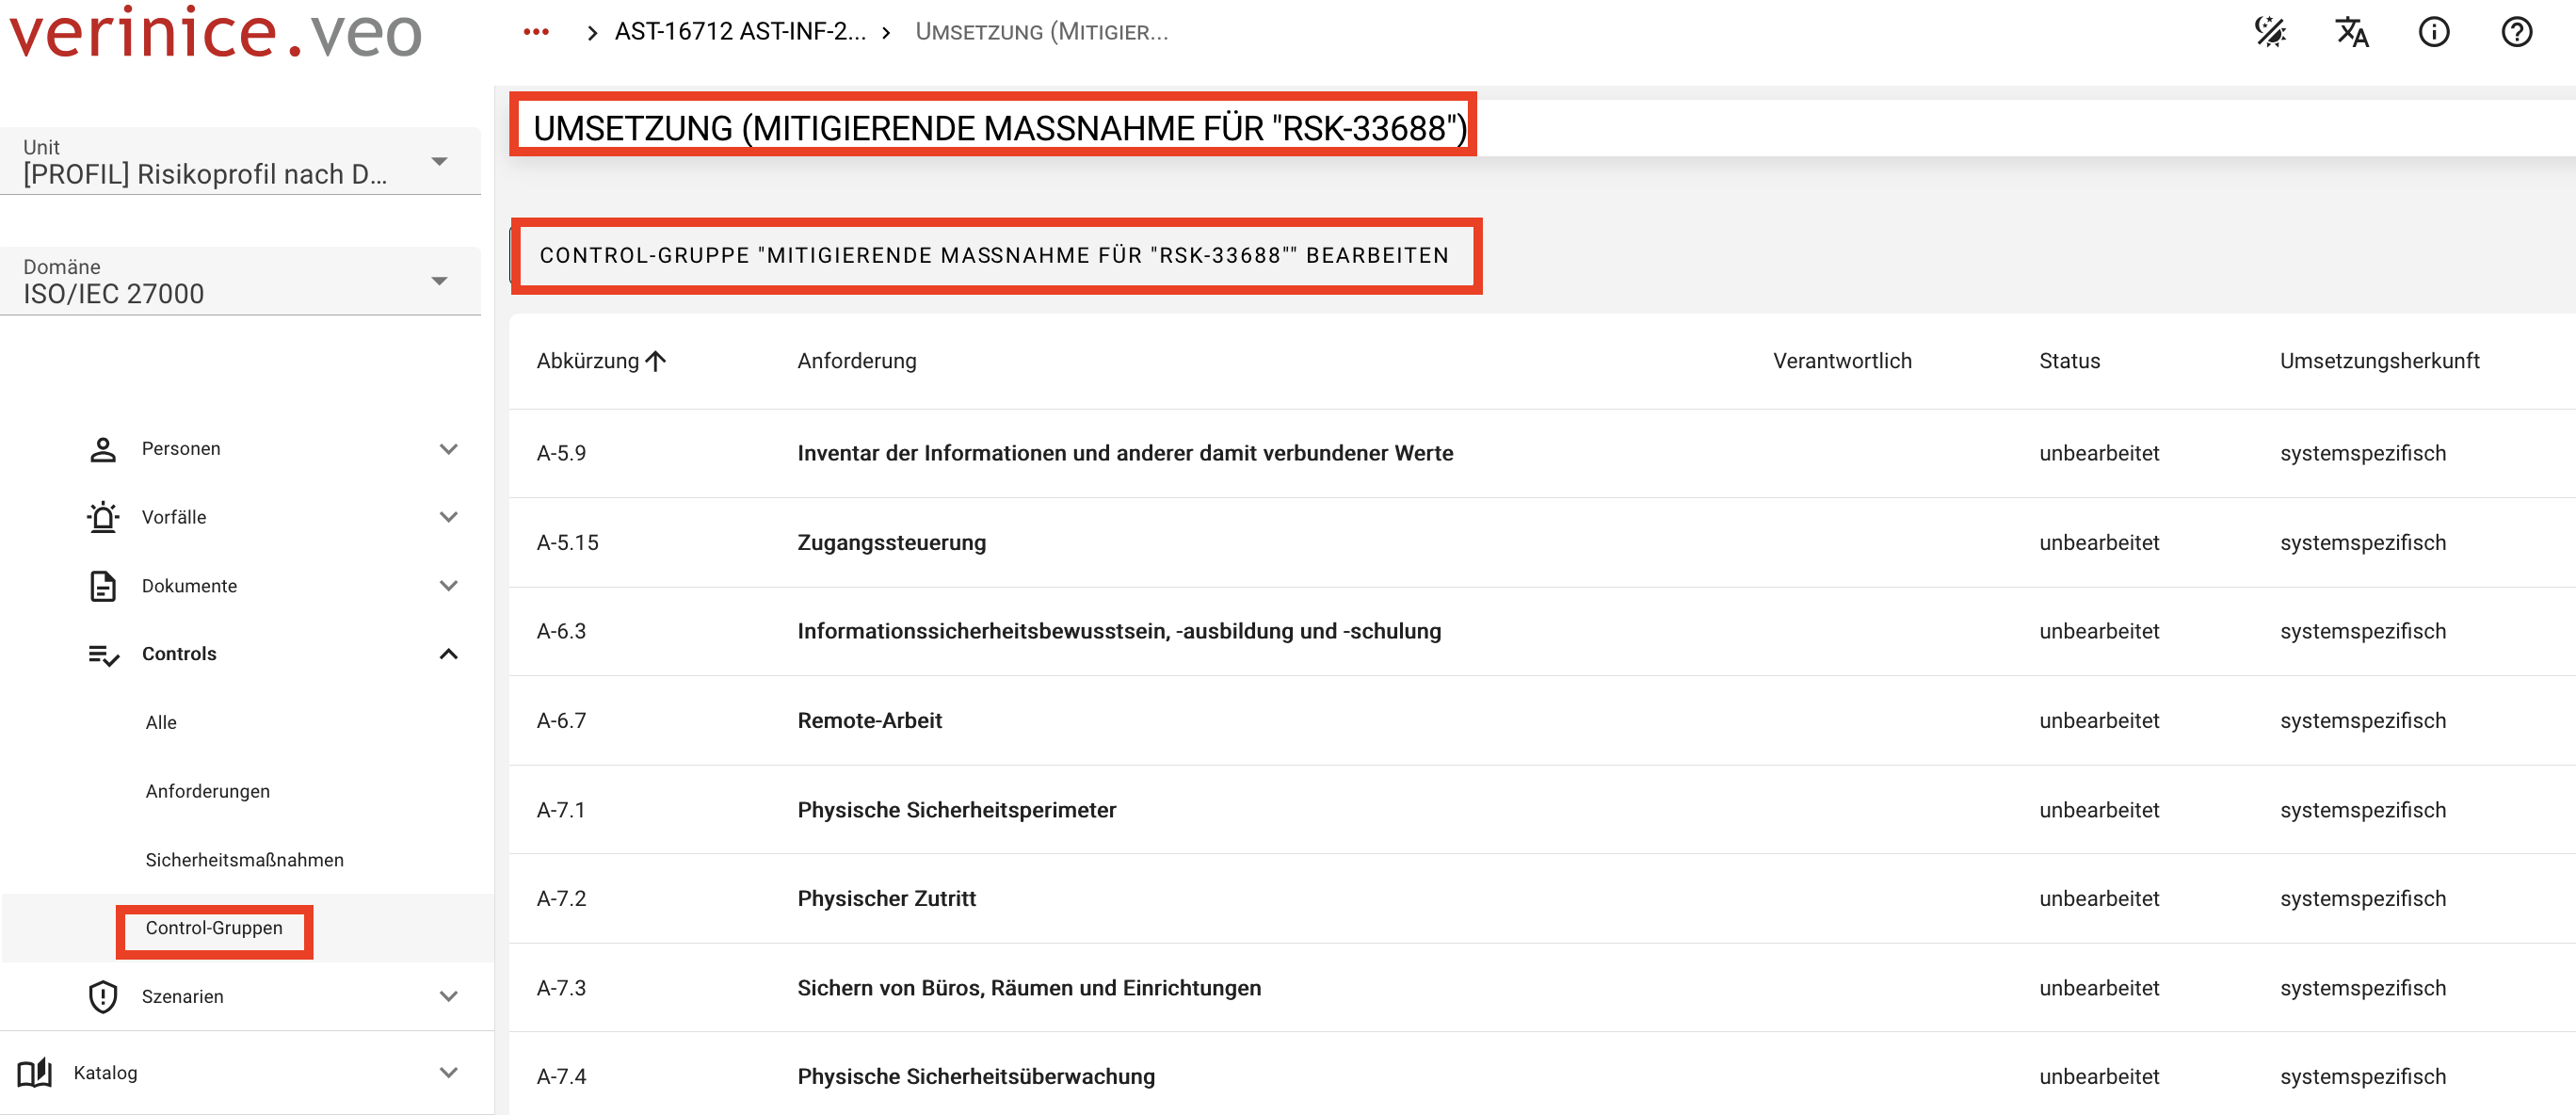Click the Katalog book icon

tap(35, 1072)
